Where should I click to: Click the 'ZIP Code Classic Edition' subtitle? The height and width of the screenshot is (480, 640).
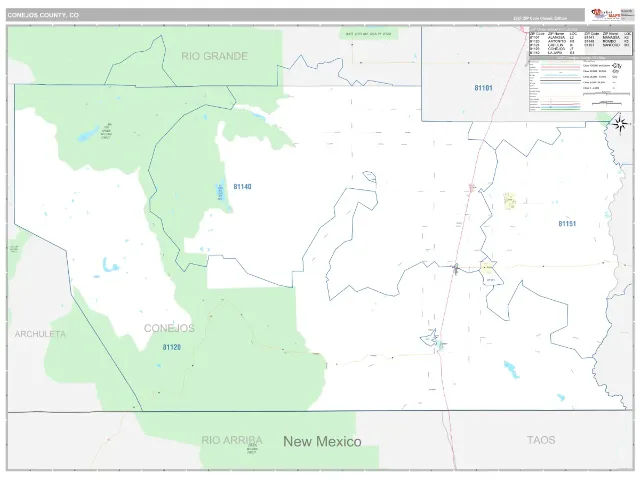(x=540, y=18)
